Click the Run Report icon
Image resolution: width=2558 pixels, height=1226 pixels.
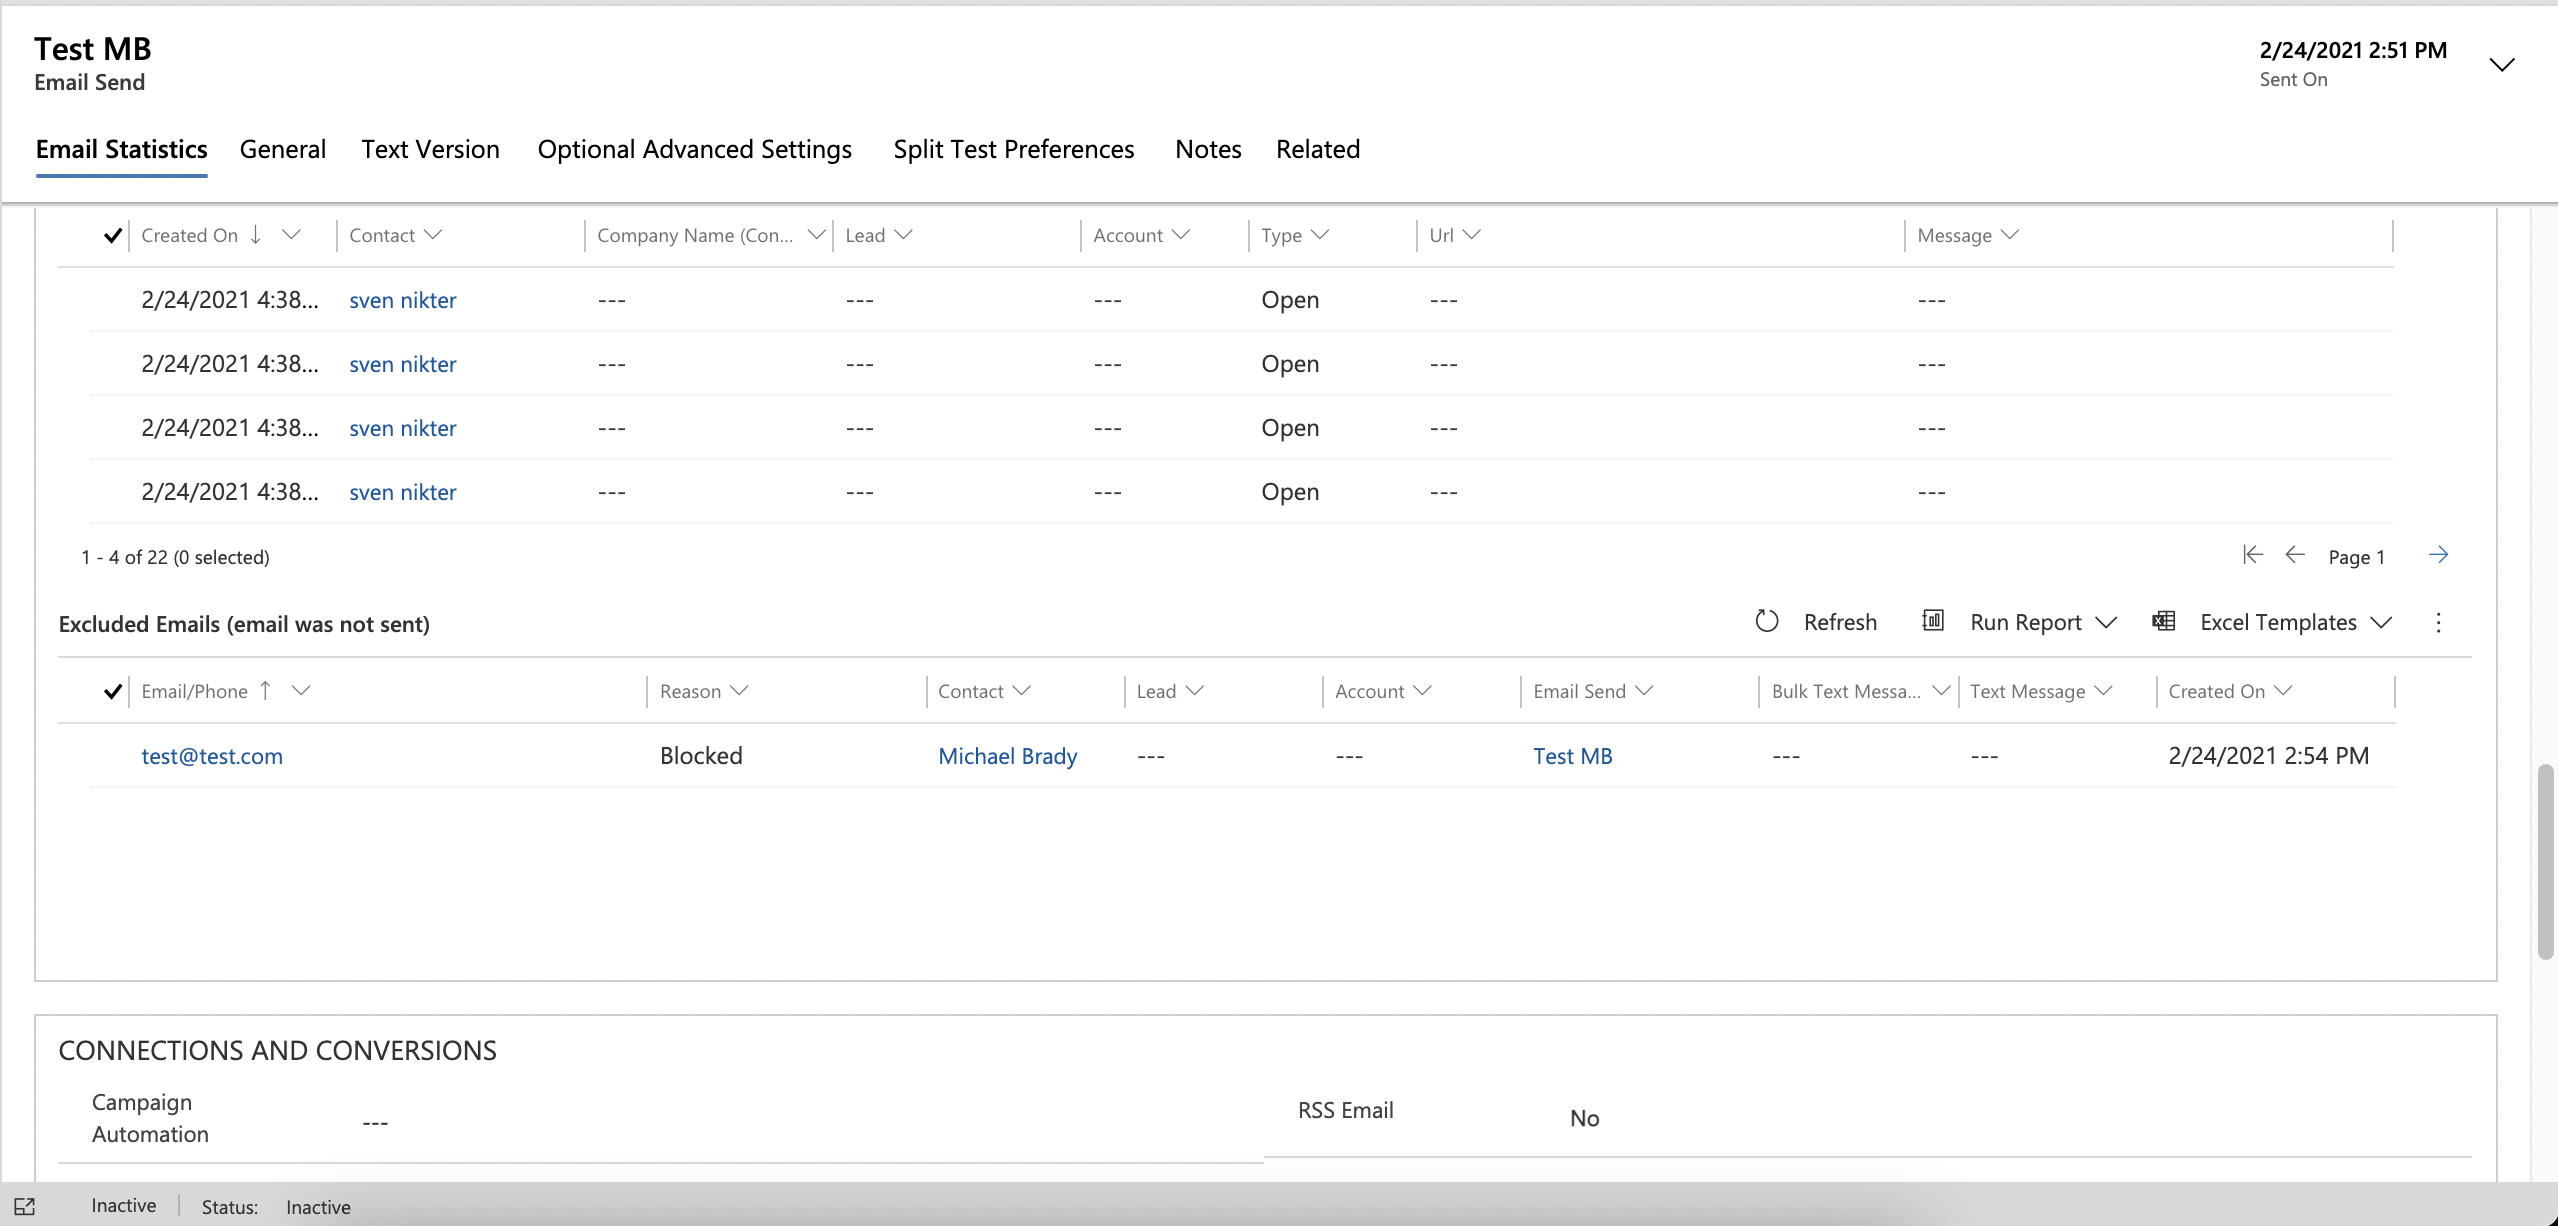point(1933,621)
